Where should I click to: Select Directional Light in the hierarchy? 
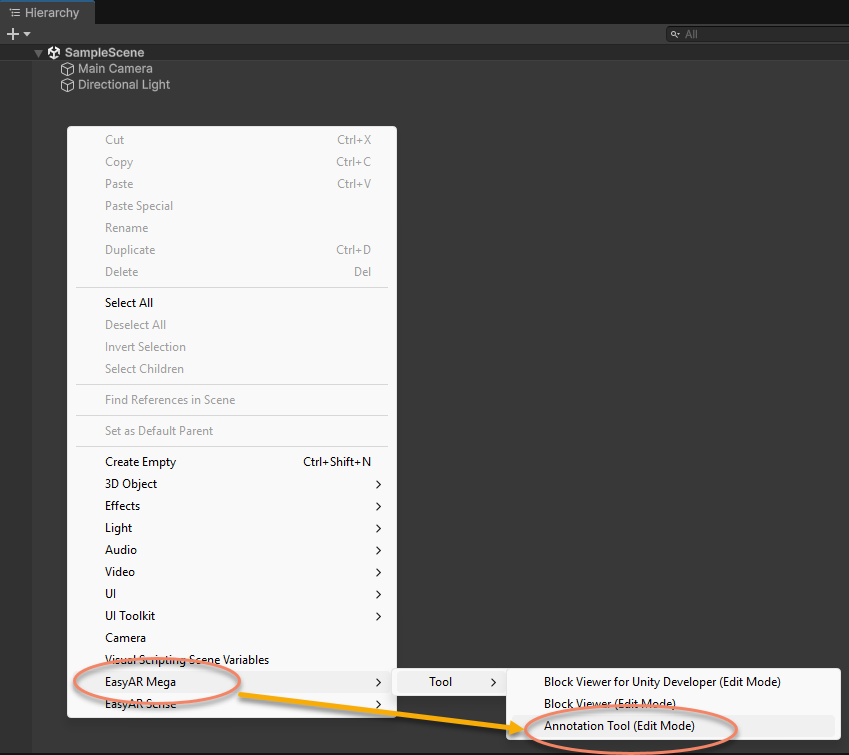coord(124,85)
